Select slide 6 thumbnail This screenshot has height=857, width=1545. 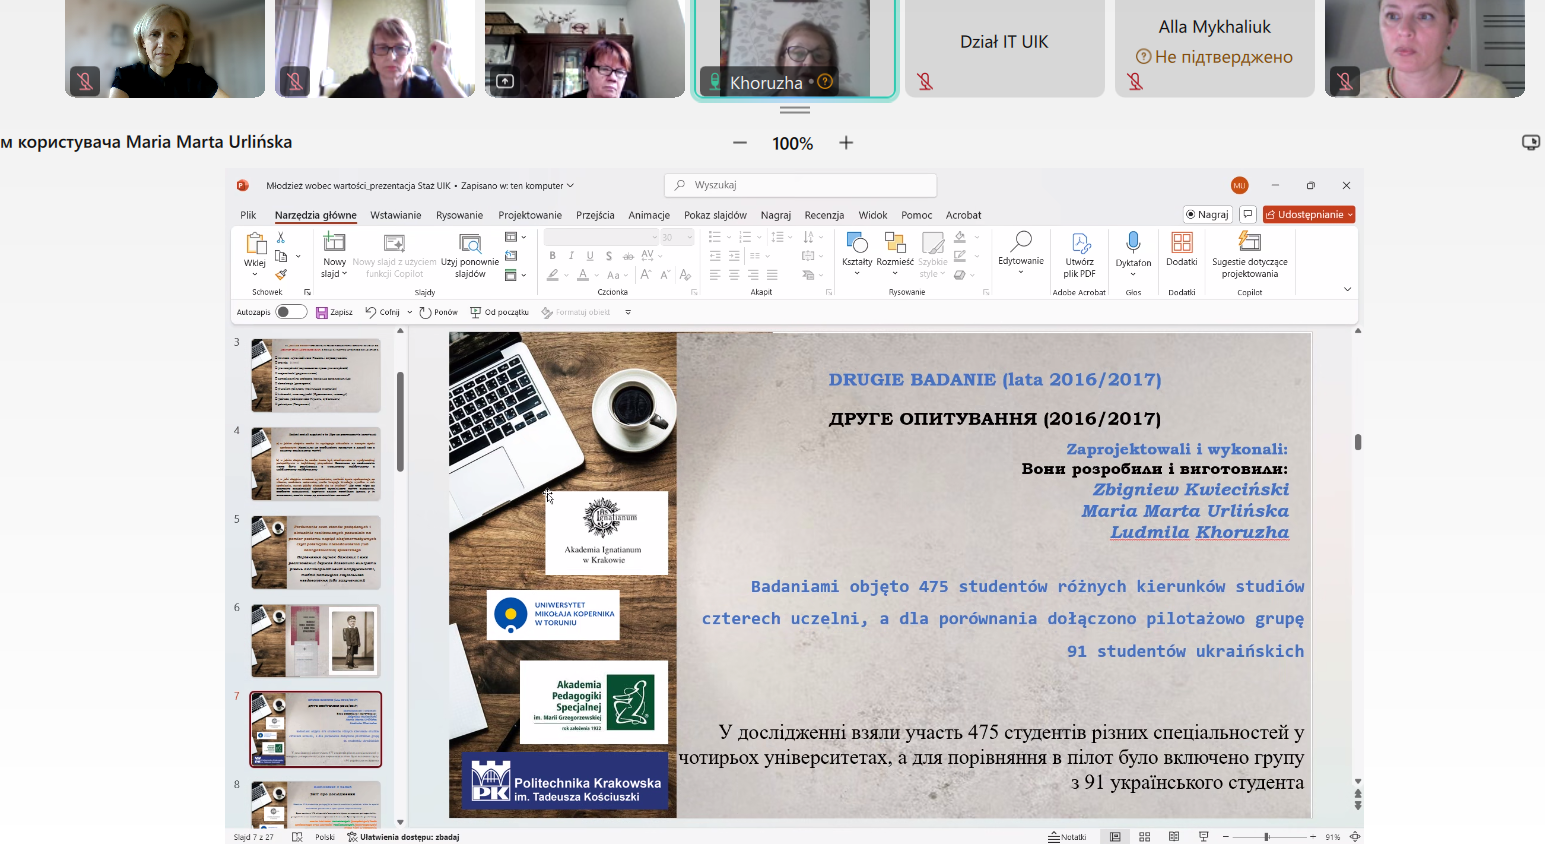click(315, 640)
